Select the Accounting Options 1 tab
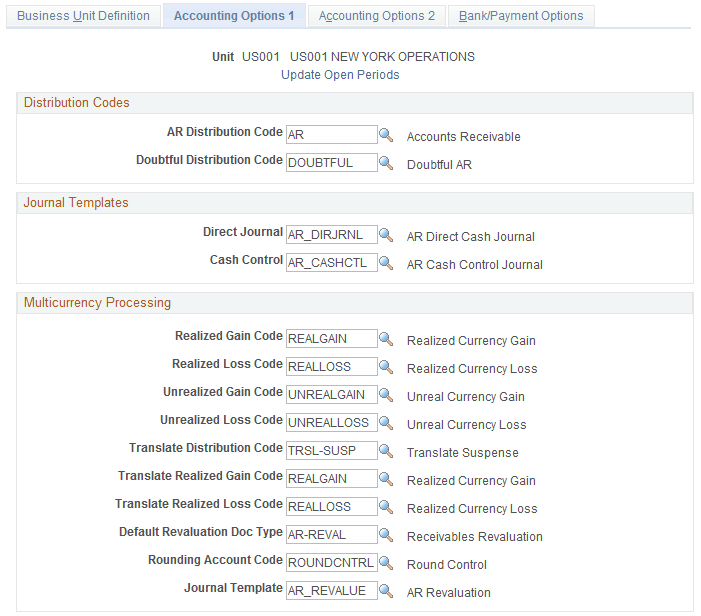 coord(234,16)
